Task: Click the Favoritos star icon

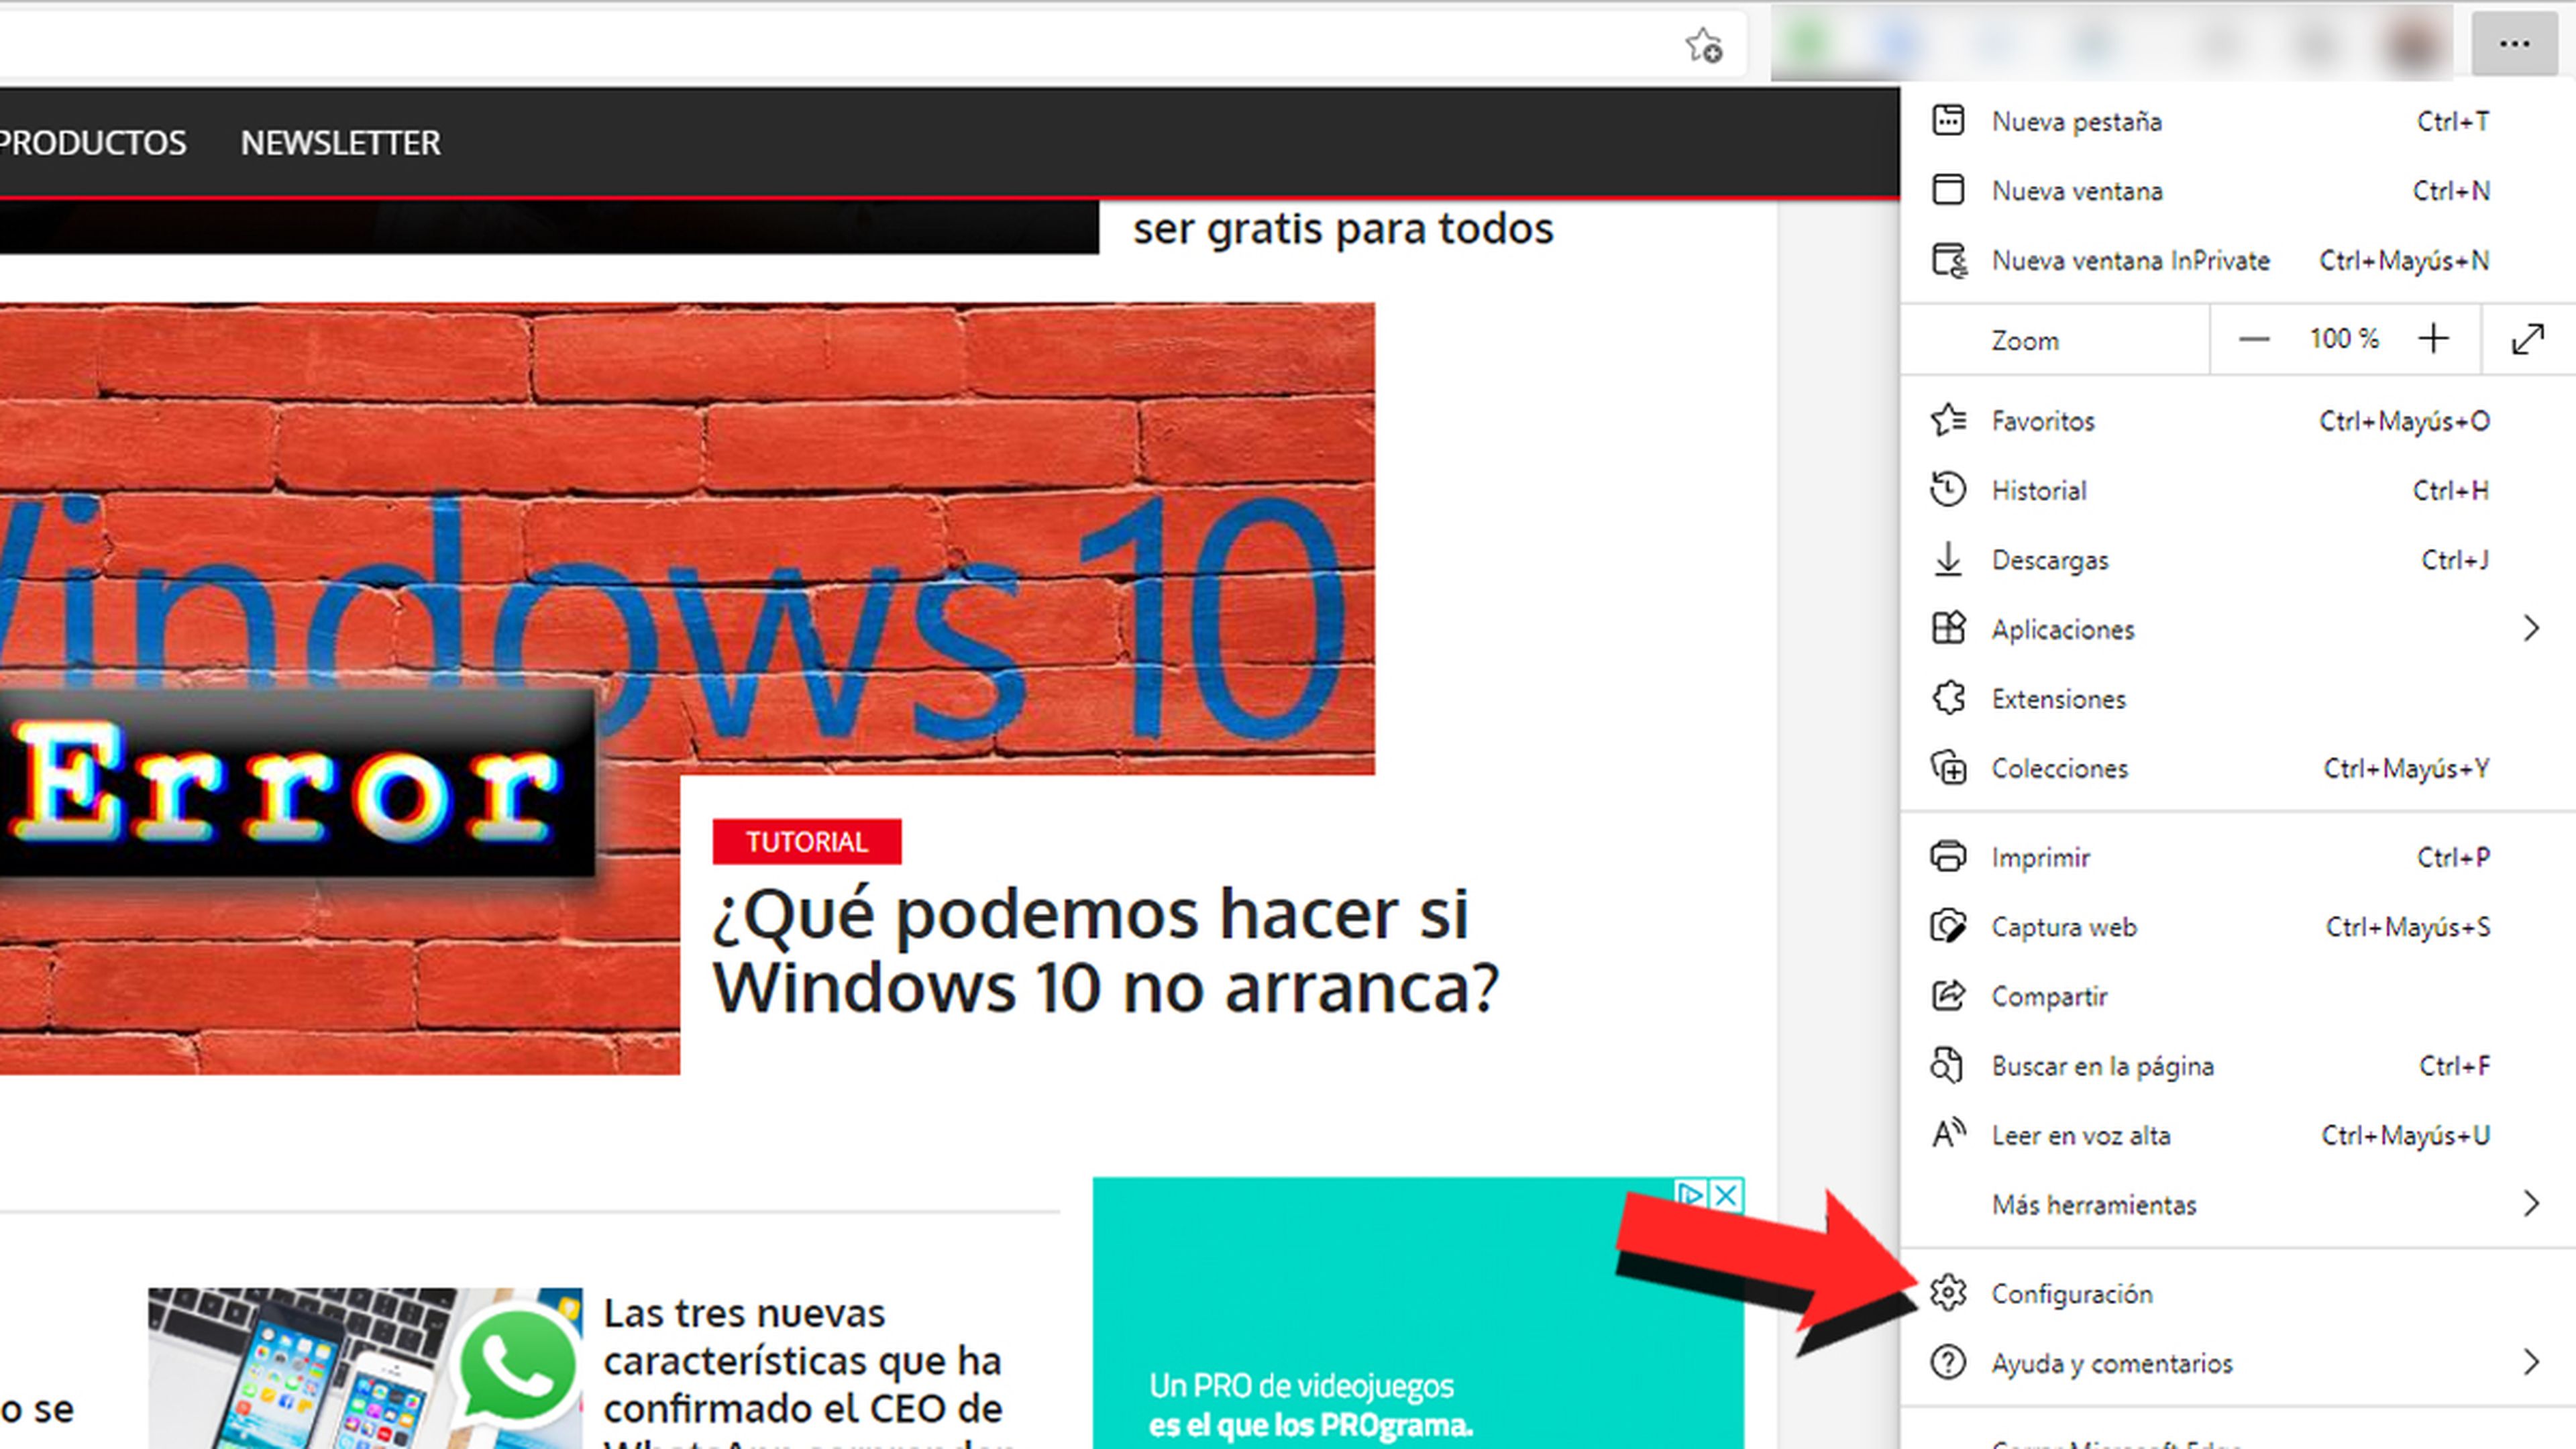Action: click(x=1948, y=420)
